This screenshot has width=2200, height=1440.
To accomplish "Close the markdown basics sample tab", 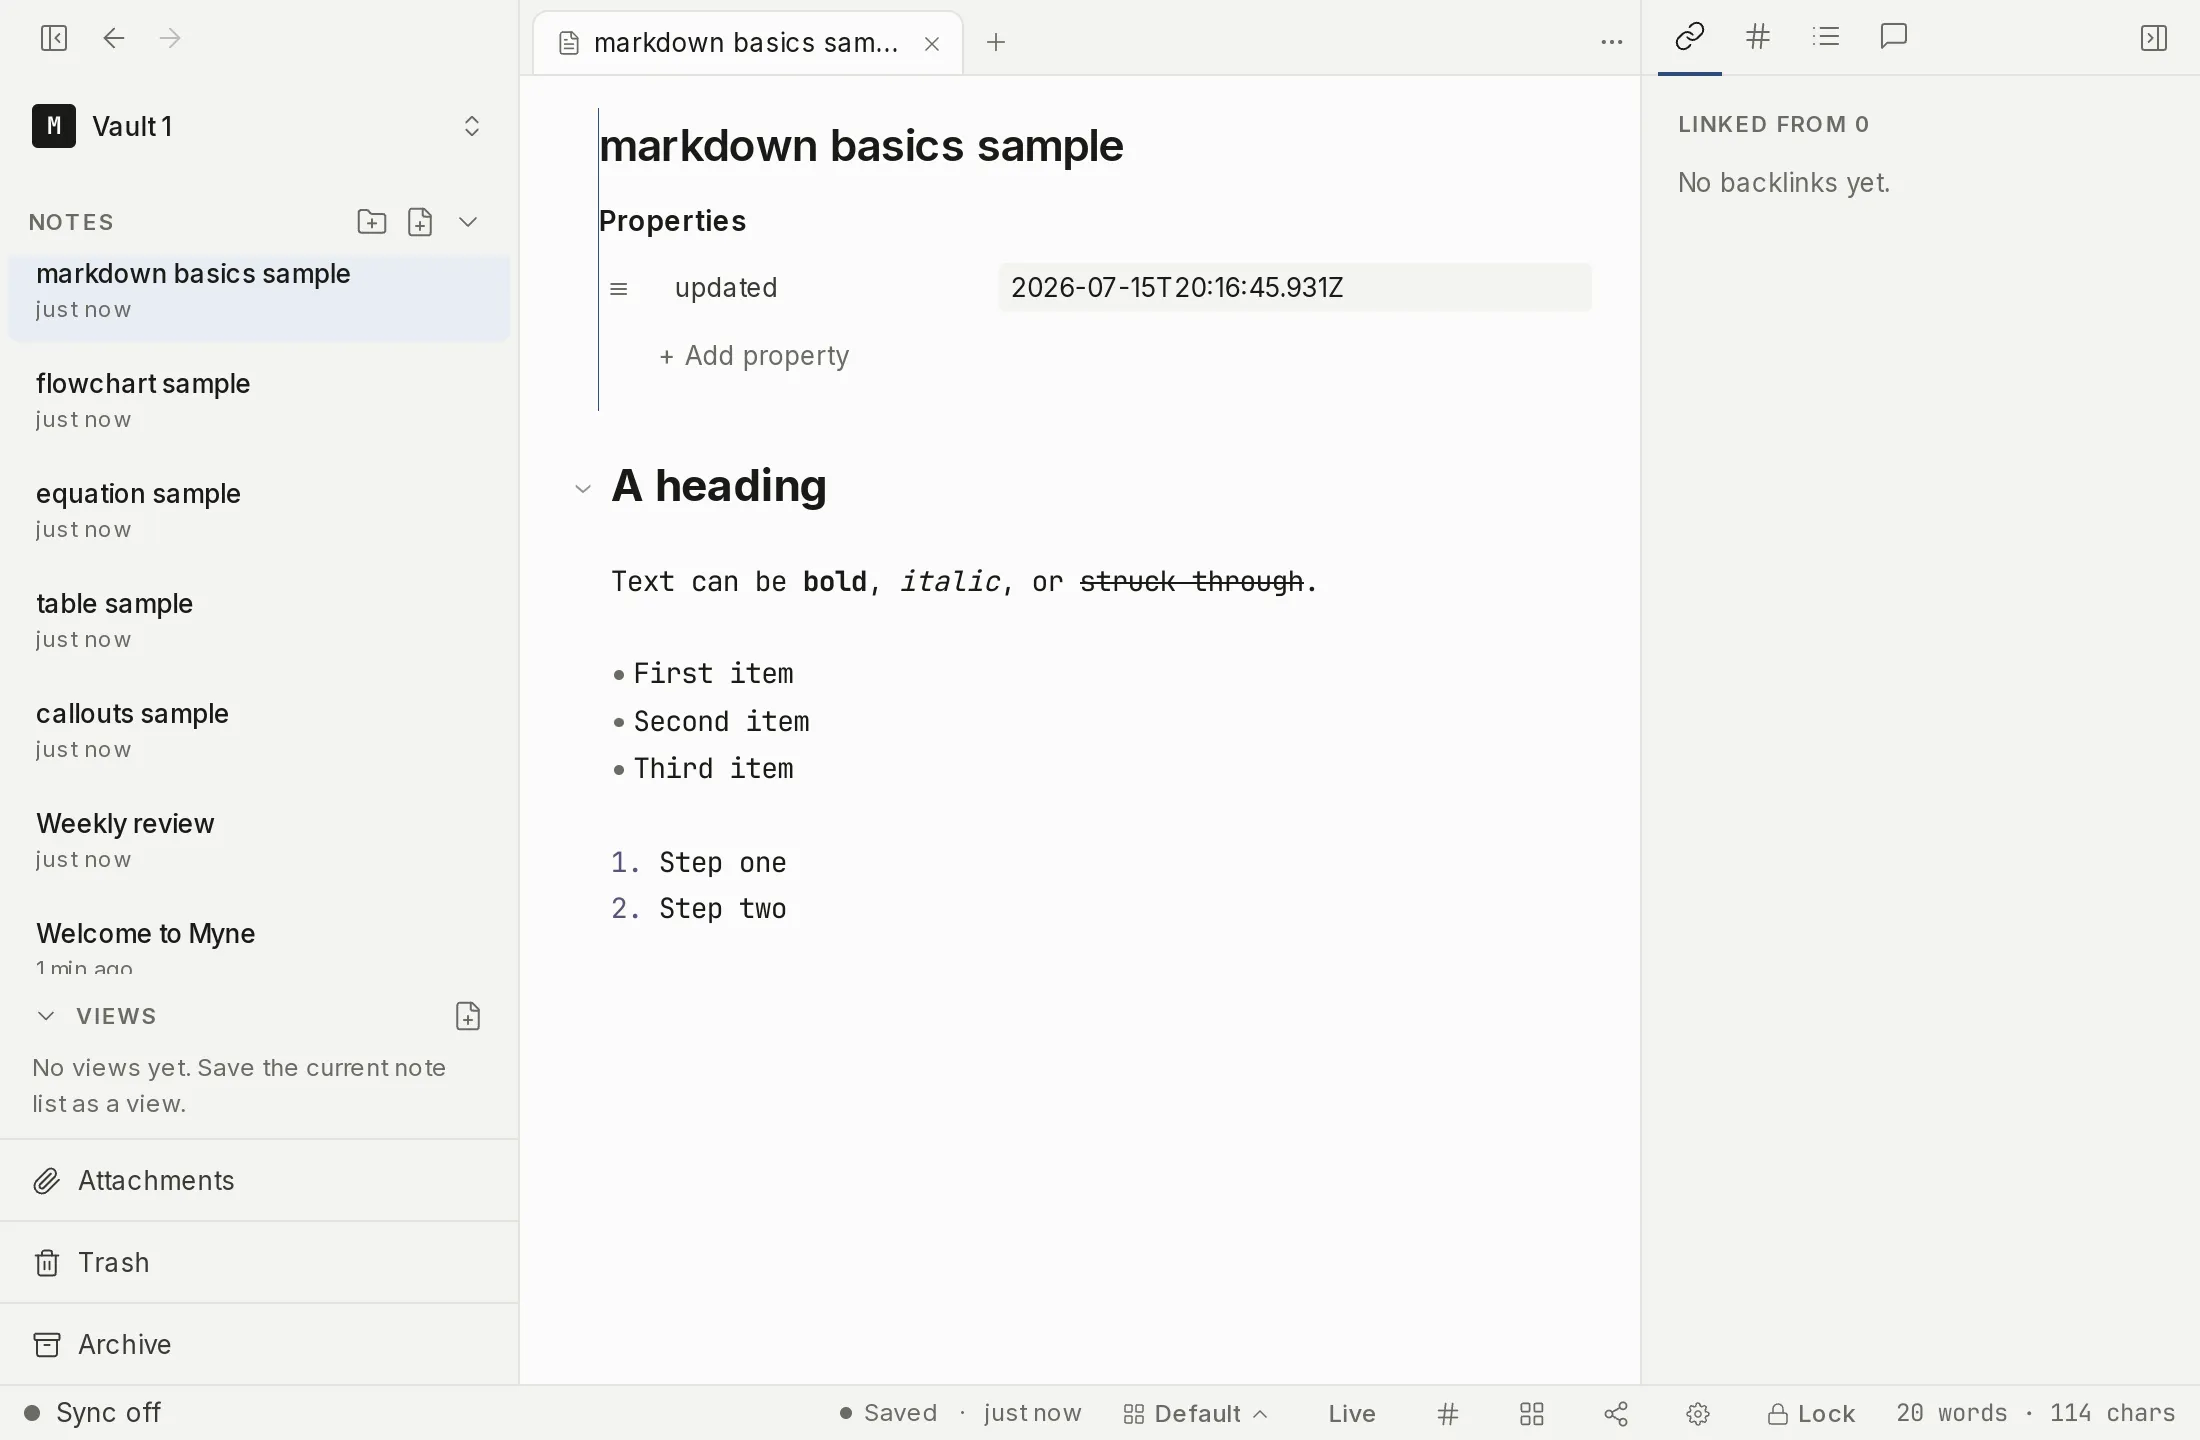I will point(932,44).
